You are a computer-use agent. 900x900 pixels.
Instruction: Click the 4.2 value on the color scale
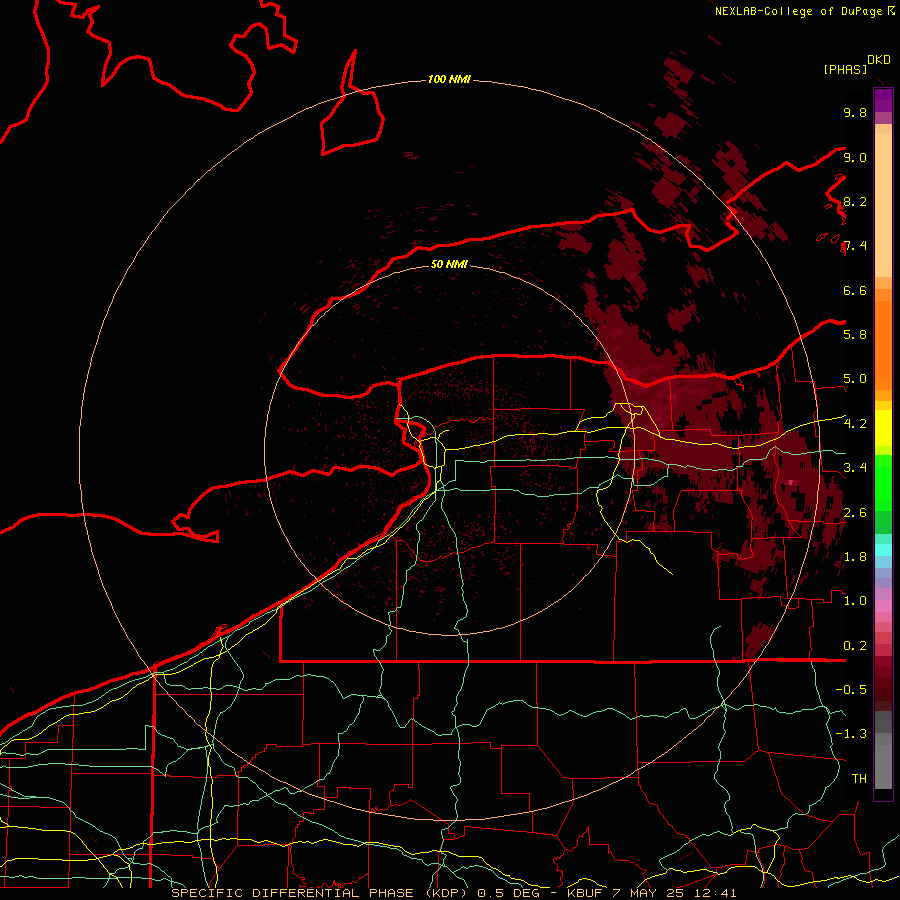point(855,424)
